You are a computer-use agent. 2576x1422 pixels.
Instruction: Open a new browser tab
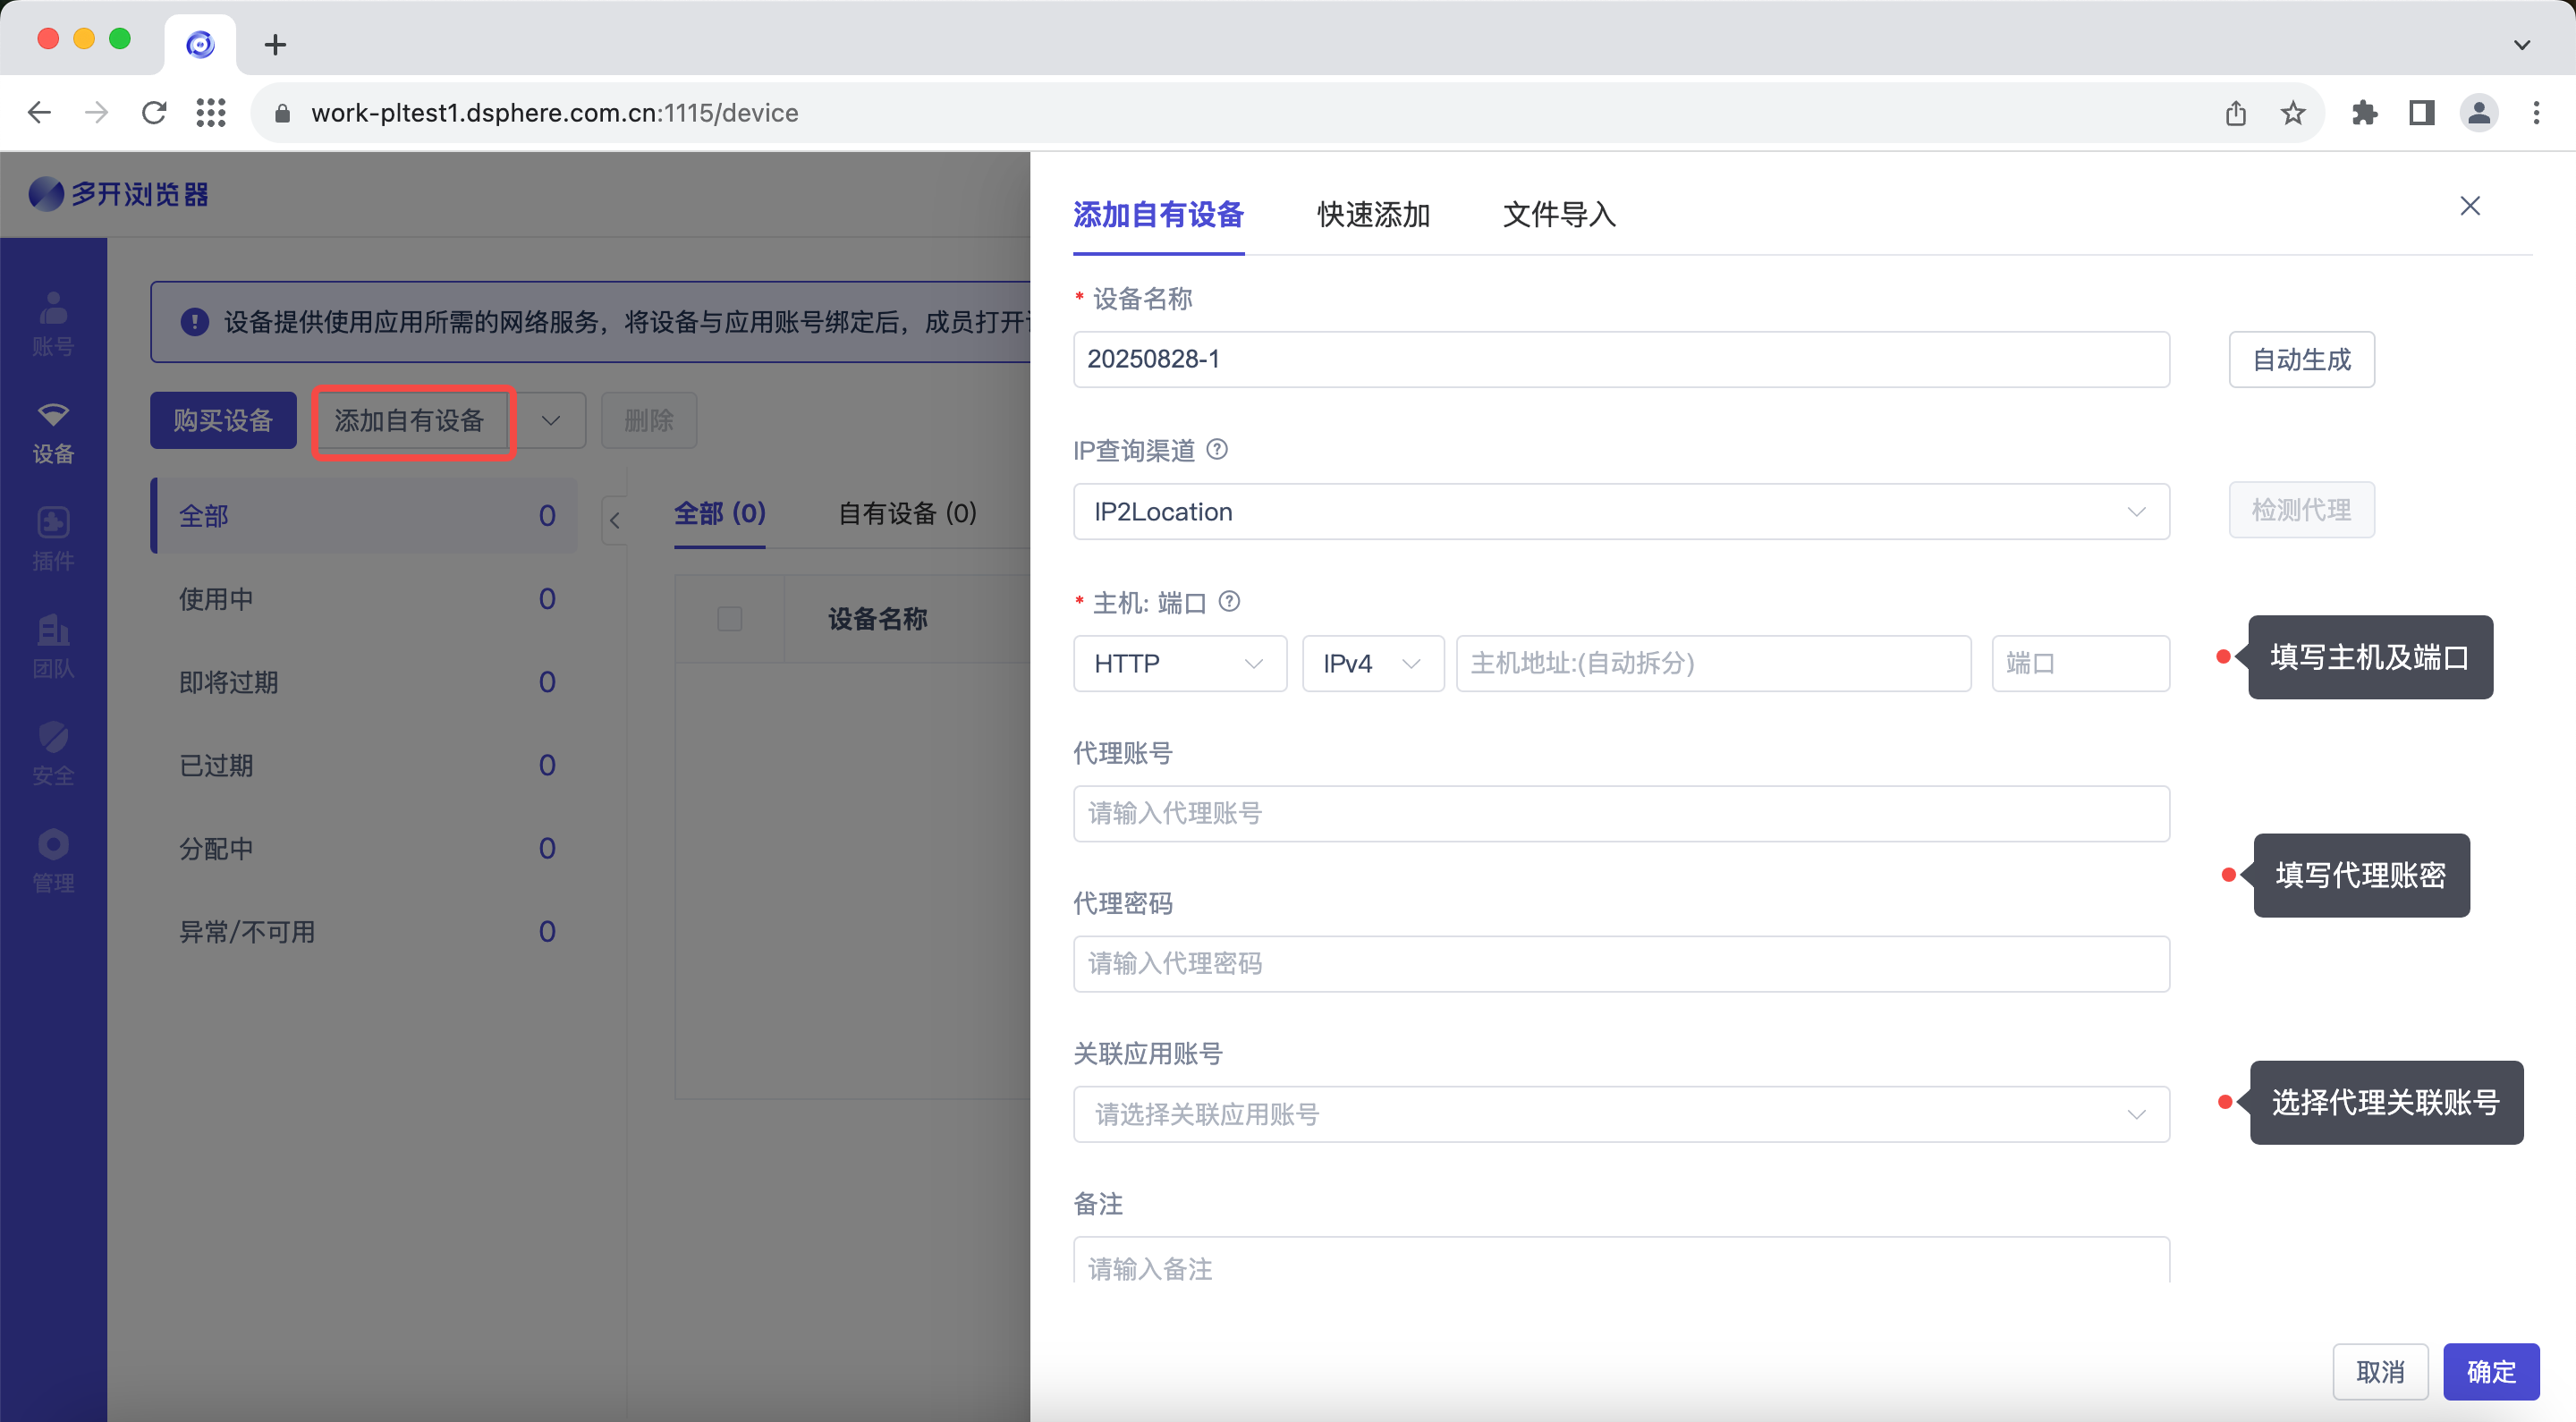pyautogui.click(x=275, y=45)
